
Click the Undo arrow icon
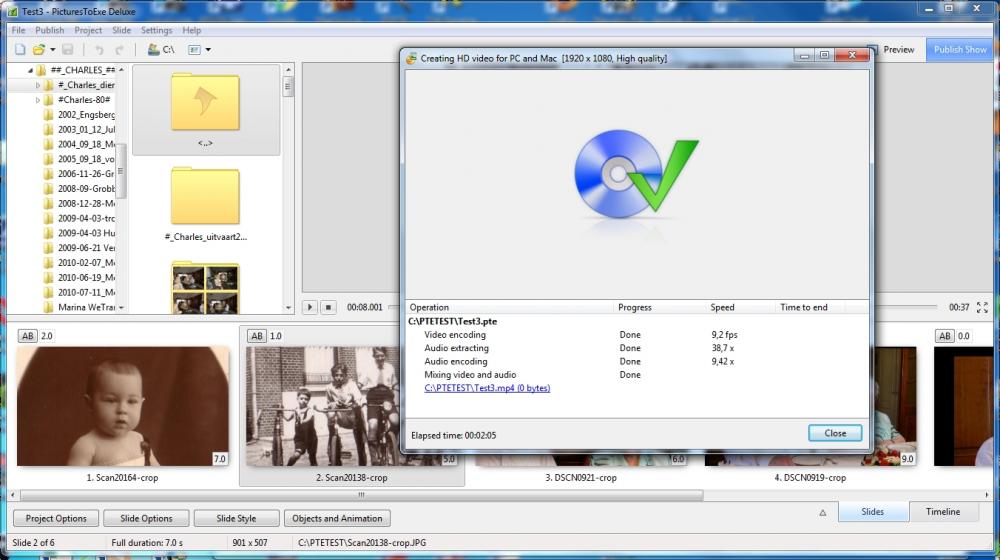point(98,49)
